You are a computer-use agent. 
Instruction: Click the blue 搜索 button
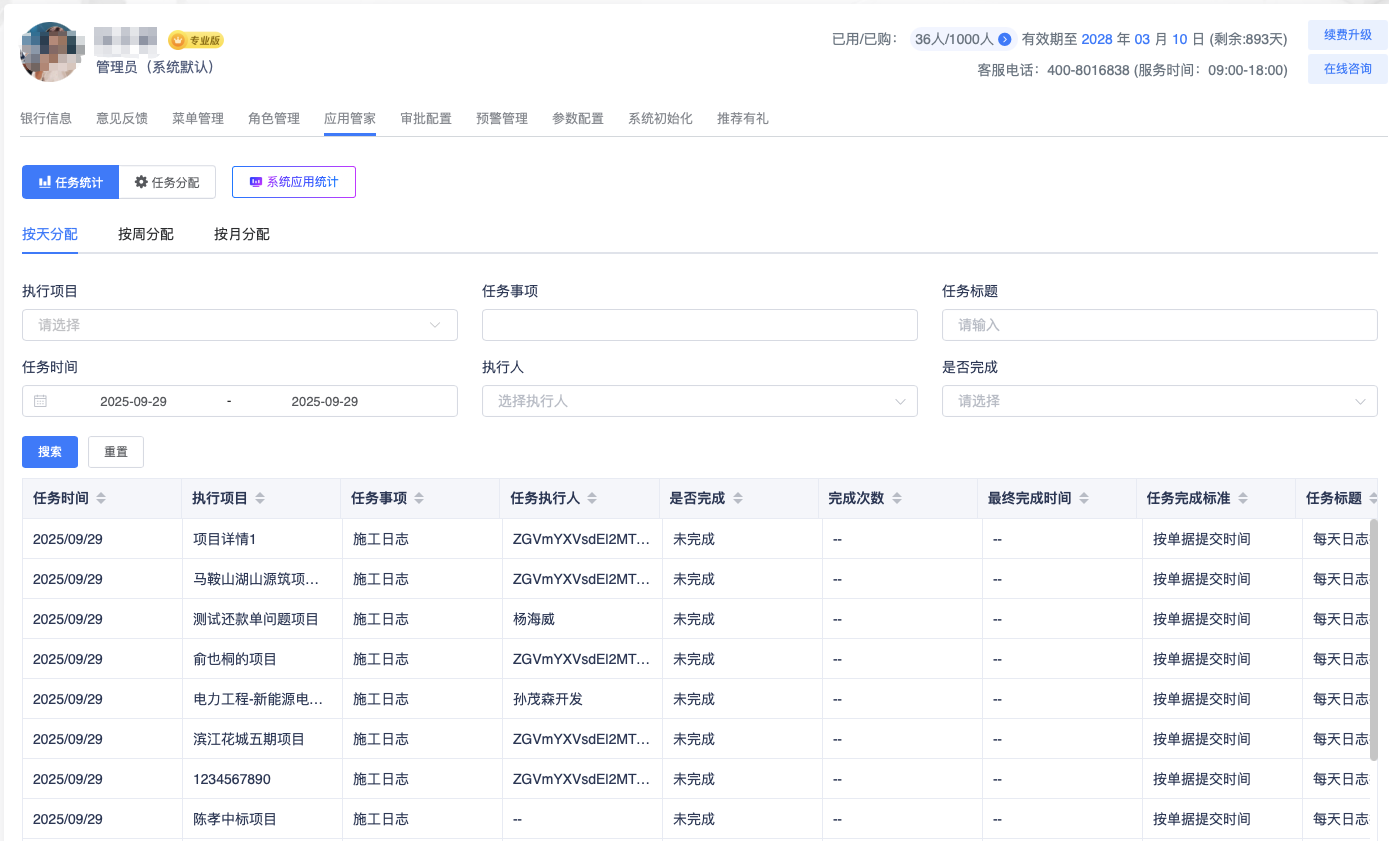click(x=50, y=452)
